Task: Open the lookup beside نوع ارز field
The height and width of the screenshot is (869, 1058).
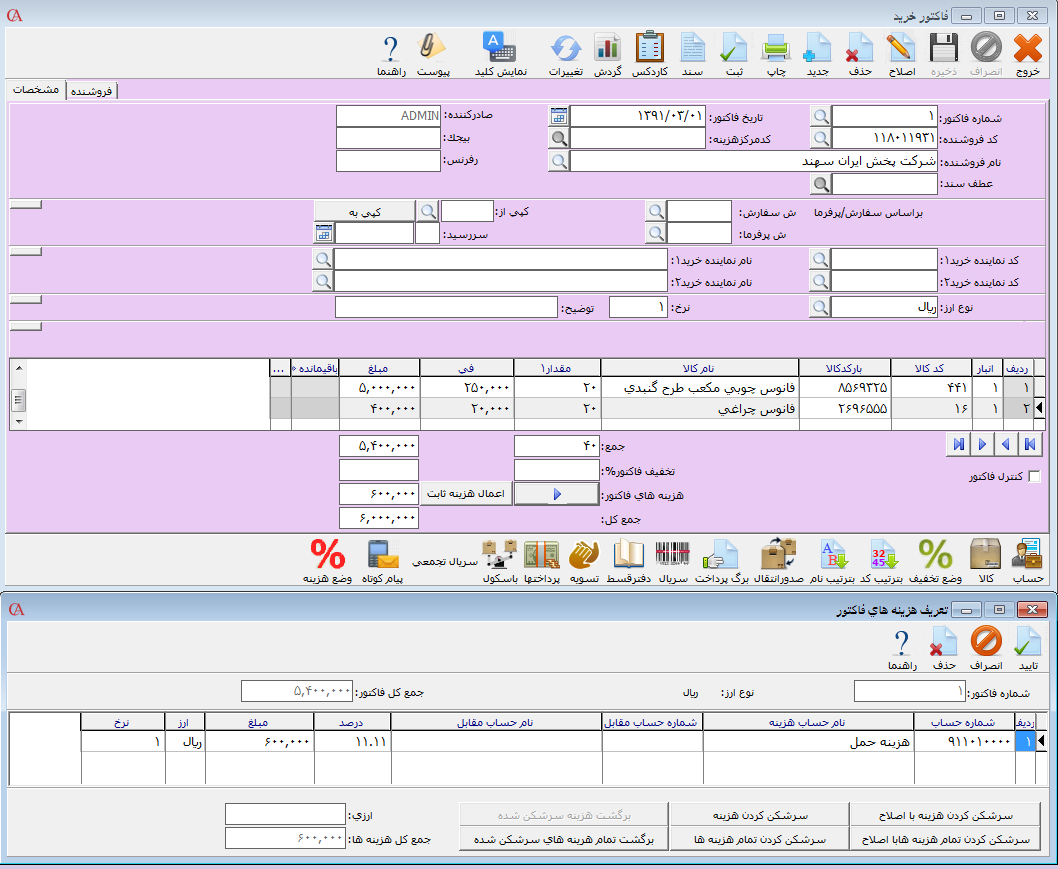Action: click(x=820, y=308)
